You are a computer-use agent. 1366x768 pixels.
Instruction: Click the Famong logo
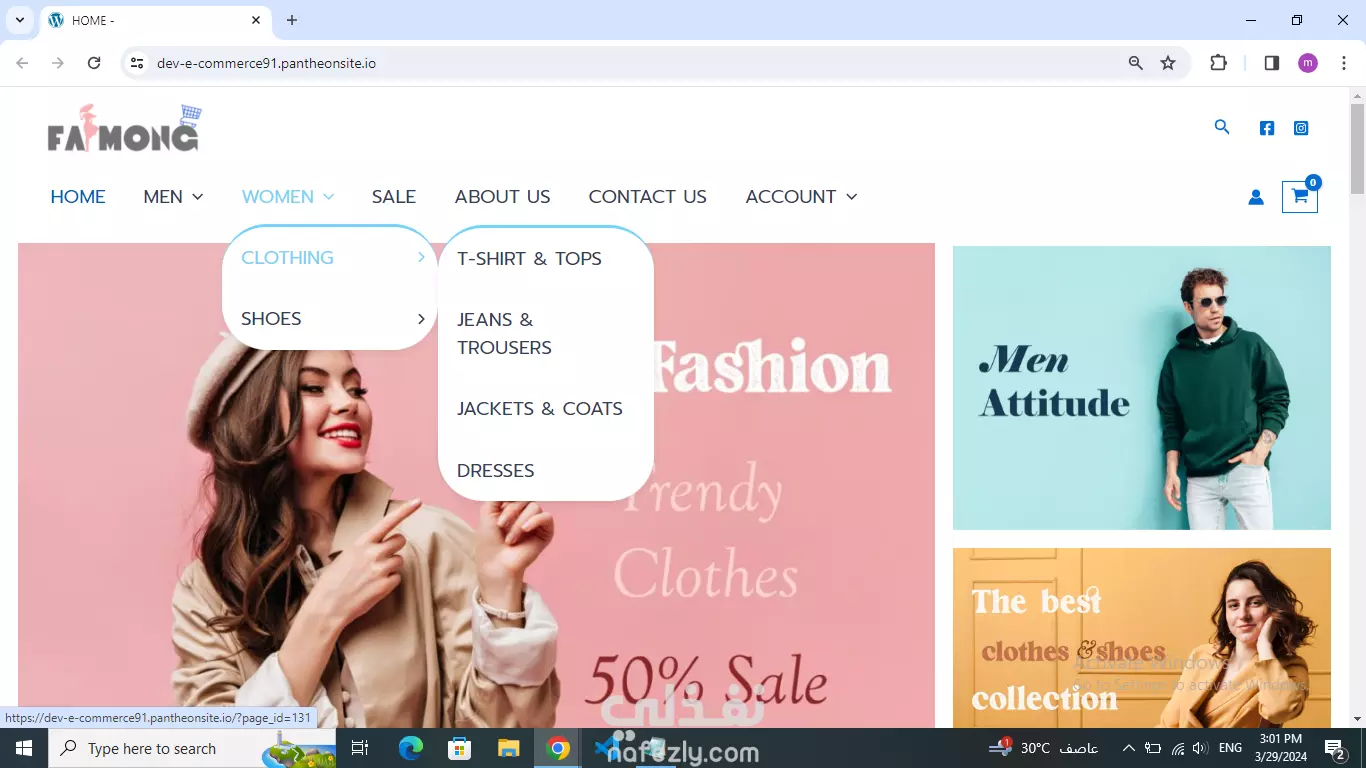[124, 128]
